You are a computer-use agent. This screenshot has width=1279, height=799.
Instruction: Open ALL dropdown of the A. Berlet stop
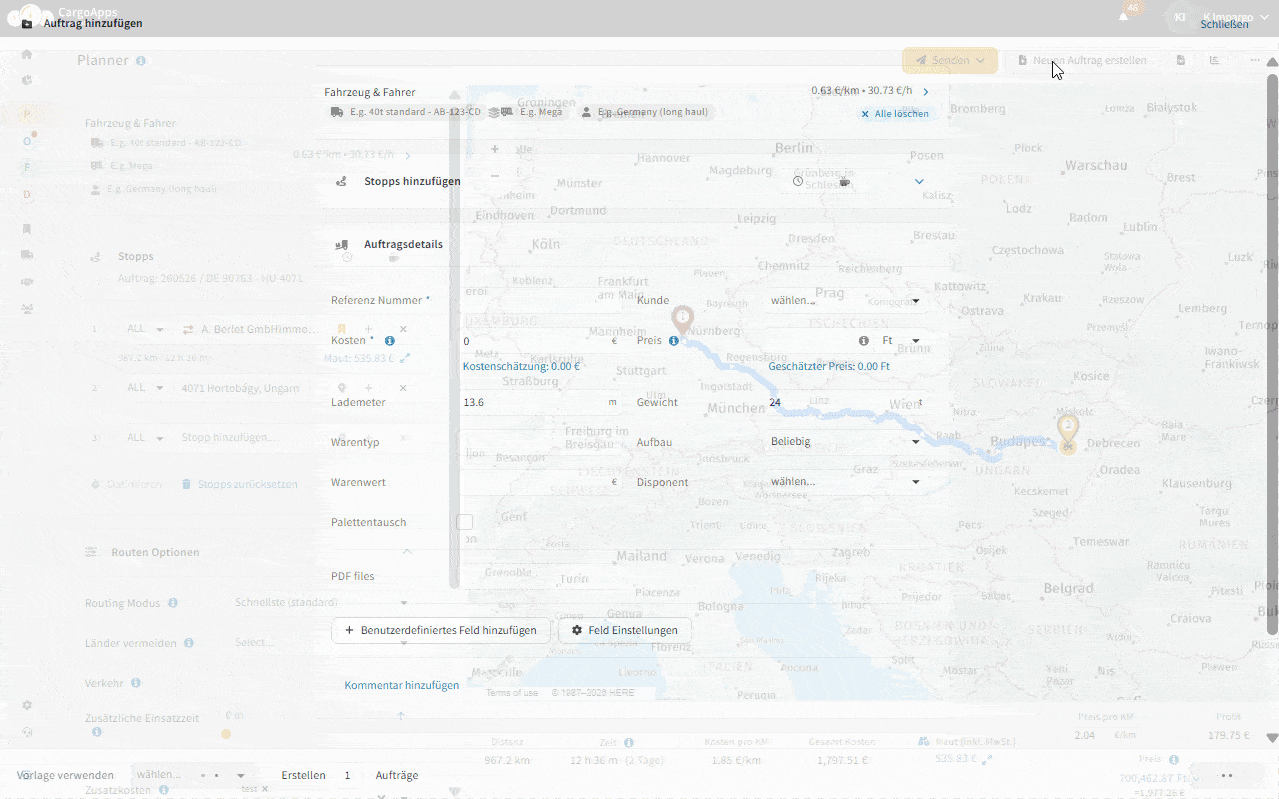[x=145, y=329]
